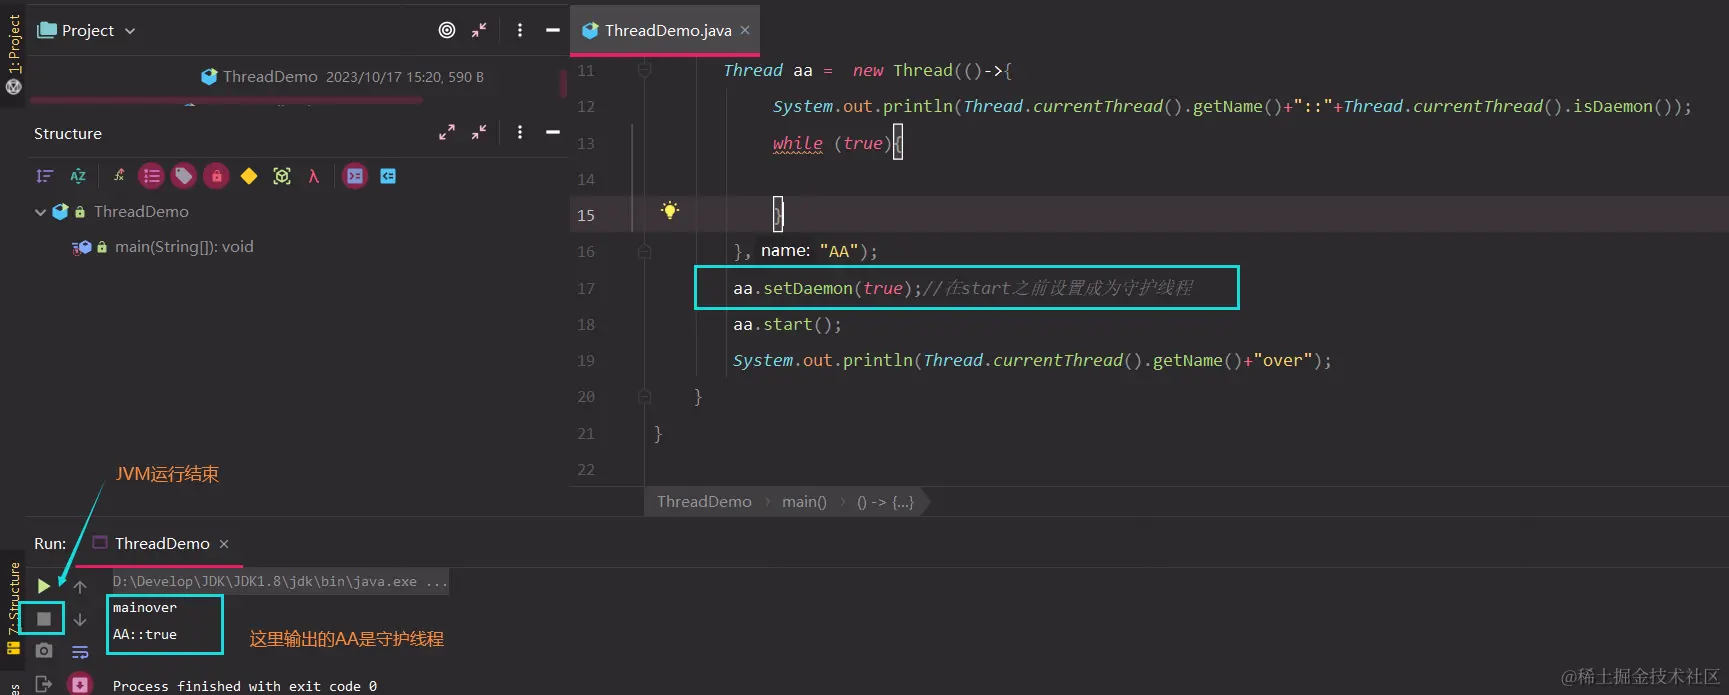Go down the stack trace

click(x=80, y=620)
